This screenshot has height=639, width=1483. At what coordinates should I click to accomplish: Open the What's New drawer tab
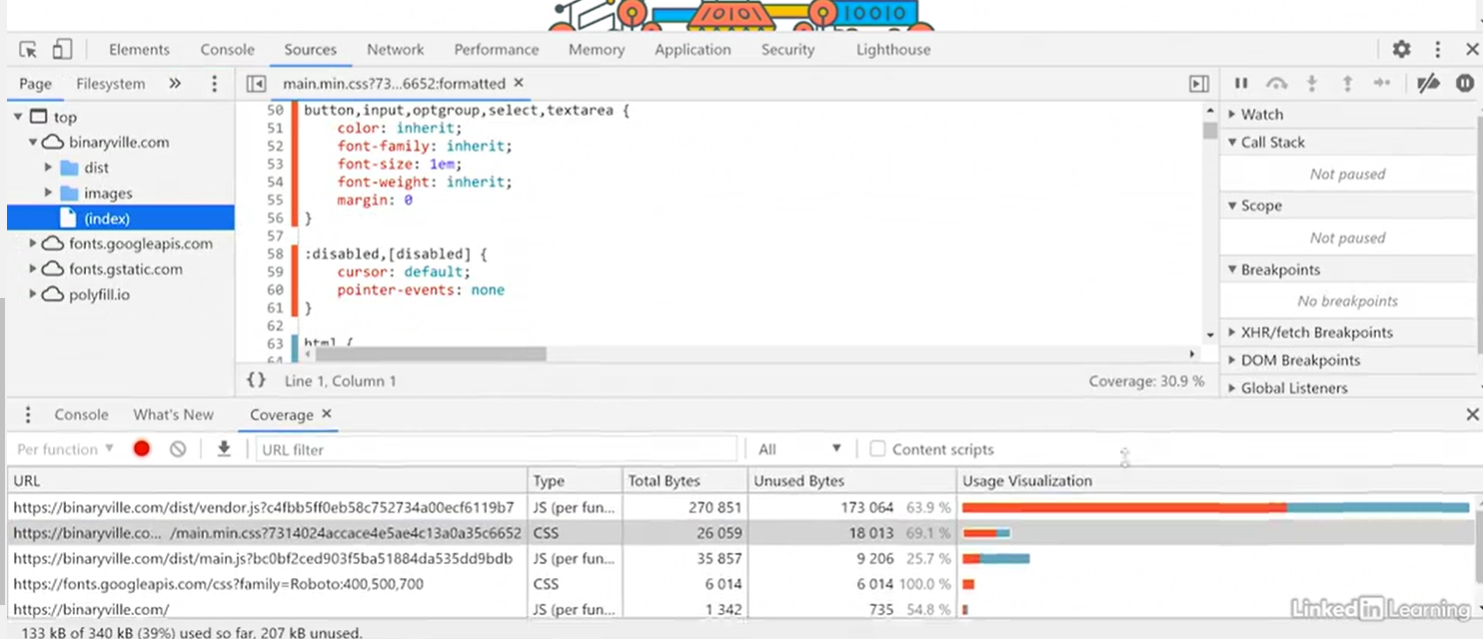[173, 415]
